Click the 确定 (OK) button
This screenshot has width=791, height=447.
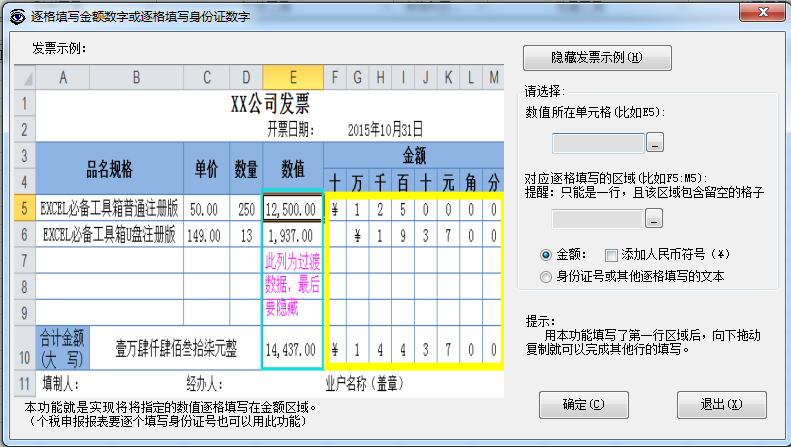[x=583, y=404]
